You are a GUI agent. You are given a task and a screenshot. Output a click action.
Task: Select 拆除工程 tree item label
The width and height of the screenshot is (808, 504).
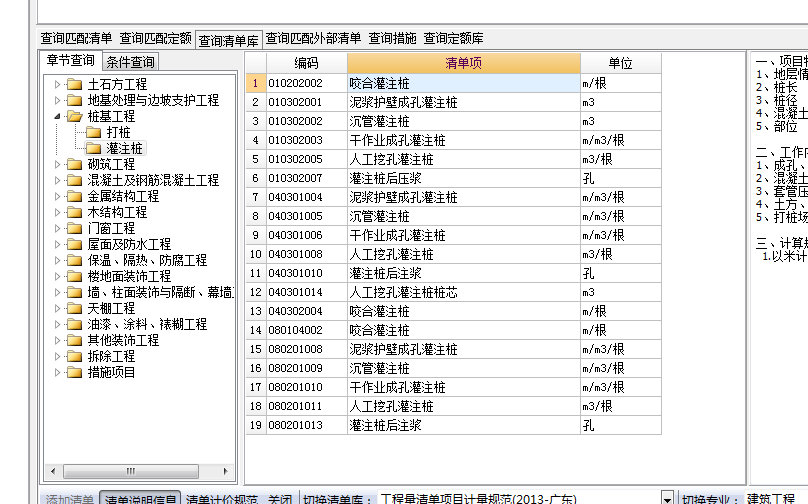111,356
